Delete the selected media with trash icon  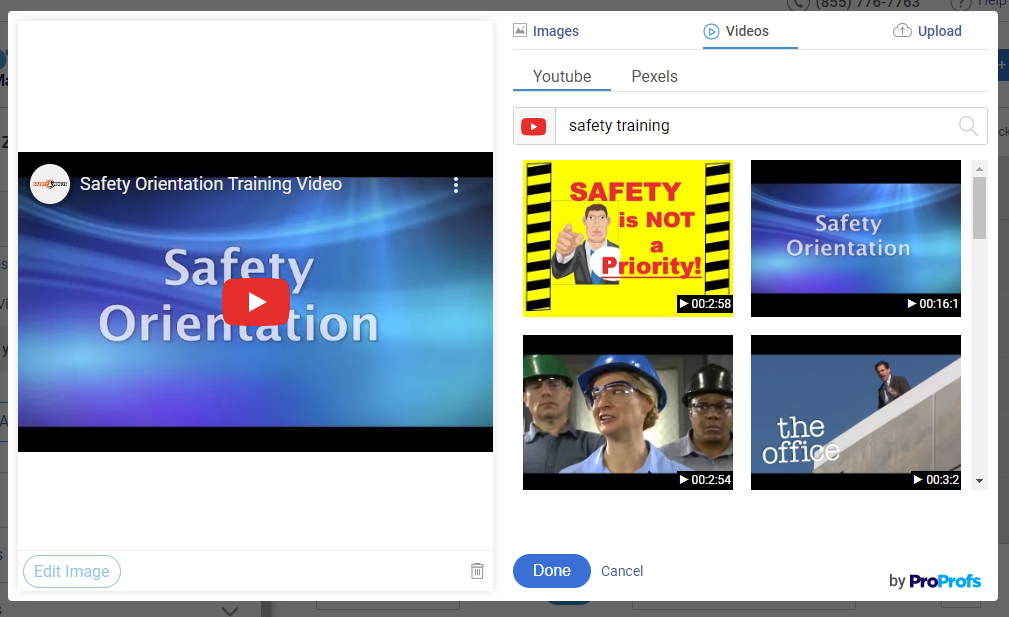[x=477, y=571]
